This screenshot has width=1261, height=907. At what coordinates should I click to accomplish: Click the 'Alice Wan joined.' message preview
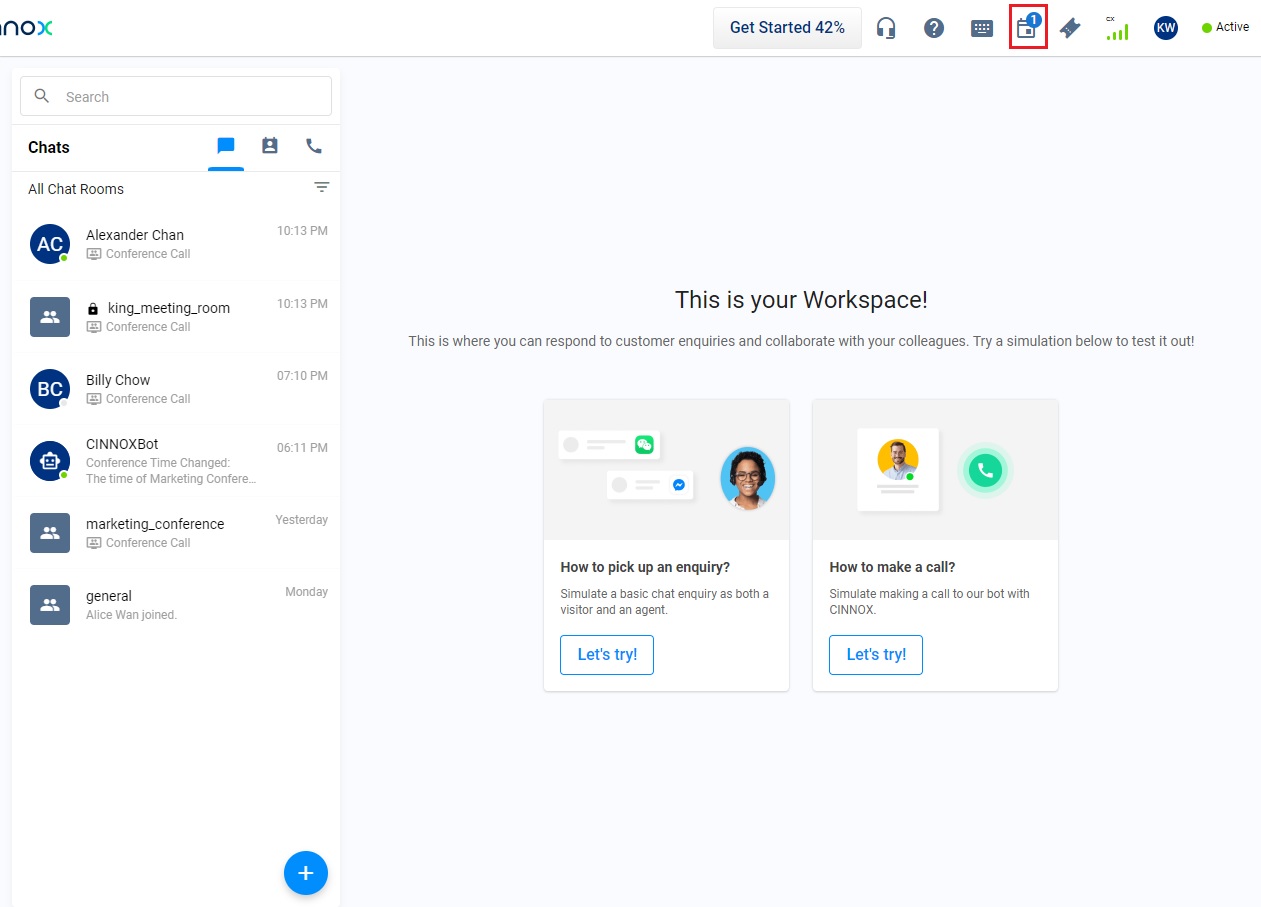pos(131,615)
